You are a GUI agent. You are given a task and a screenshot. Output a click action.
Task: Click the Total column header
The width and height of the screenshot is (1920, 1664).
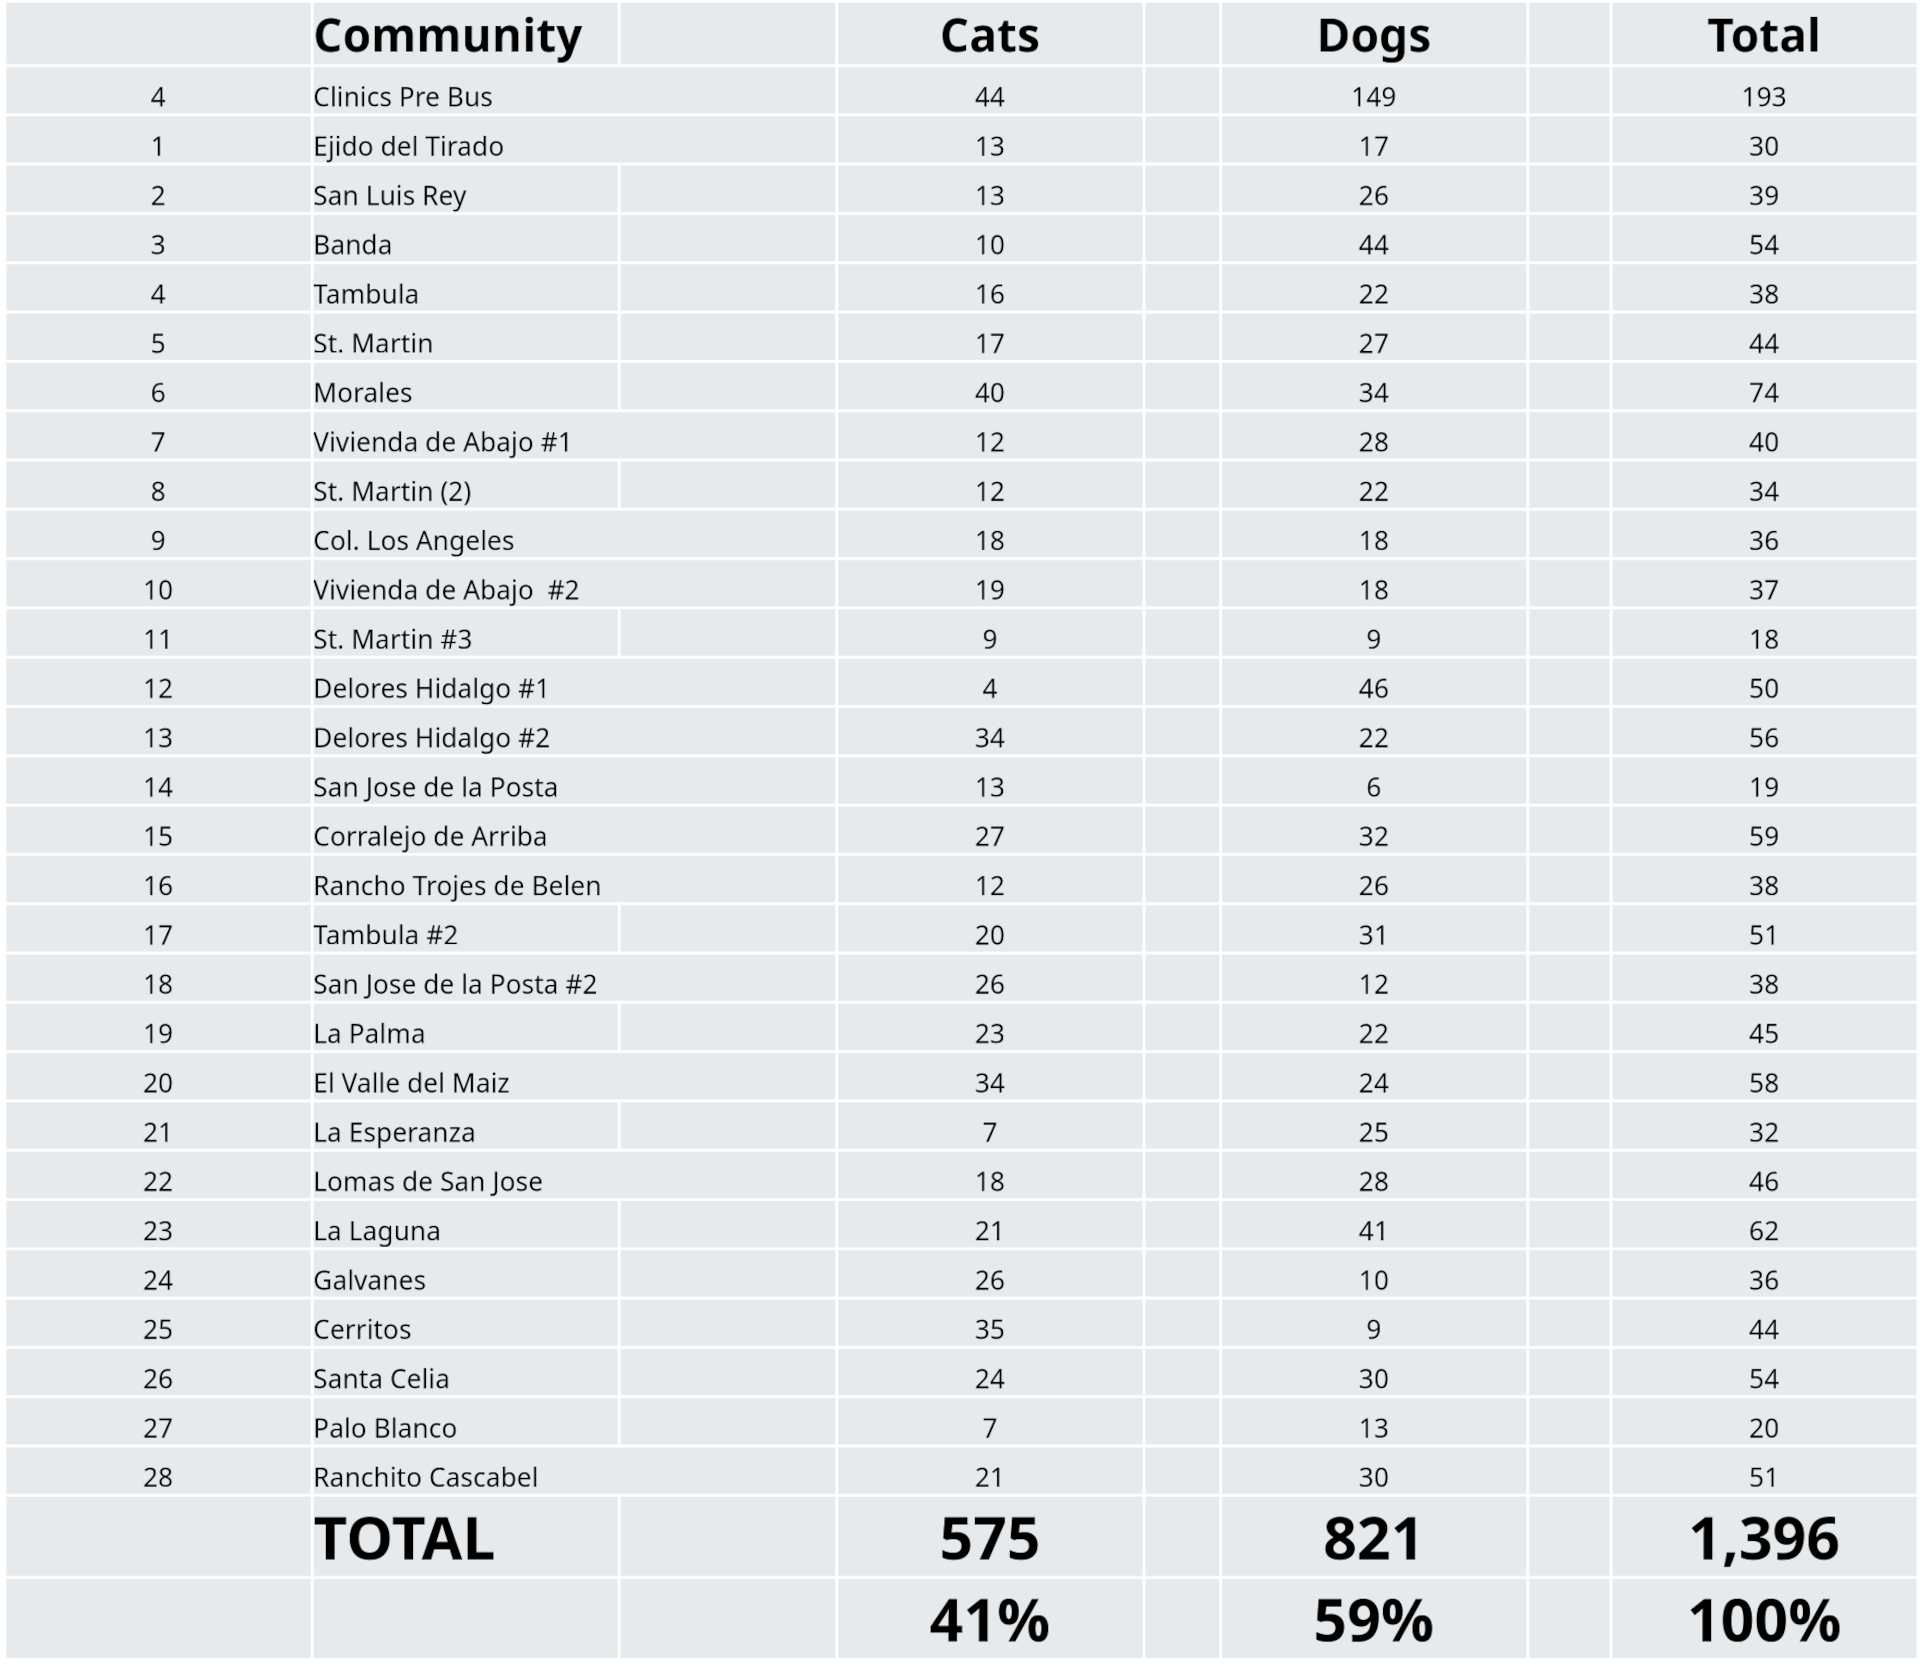tap(1763, 36)
